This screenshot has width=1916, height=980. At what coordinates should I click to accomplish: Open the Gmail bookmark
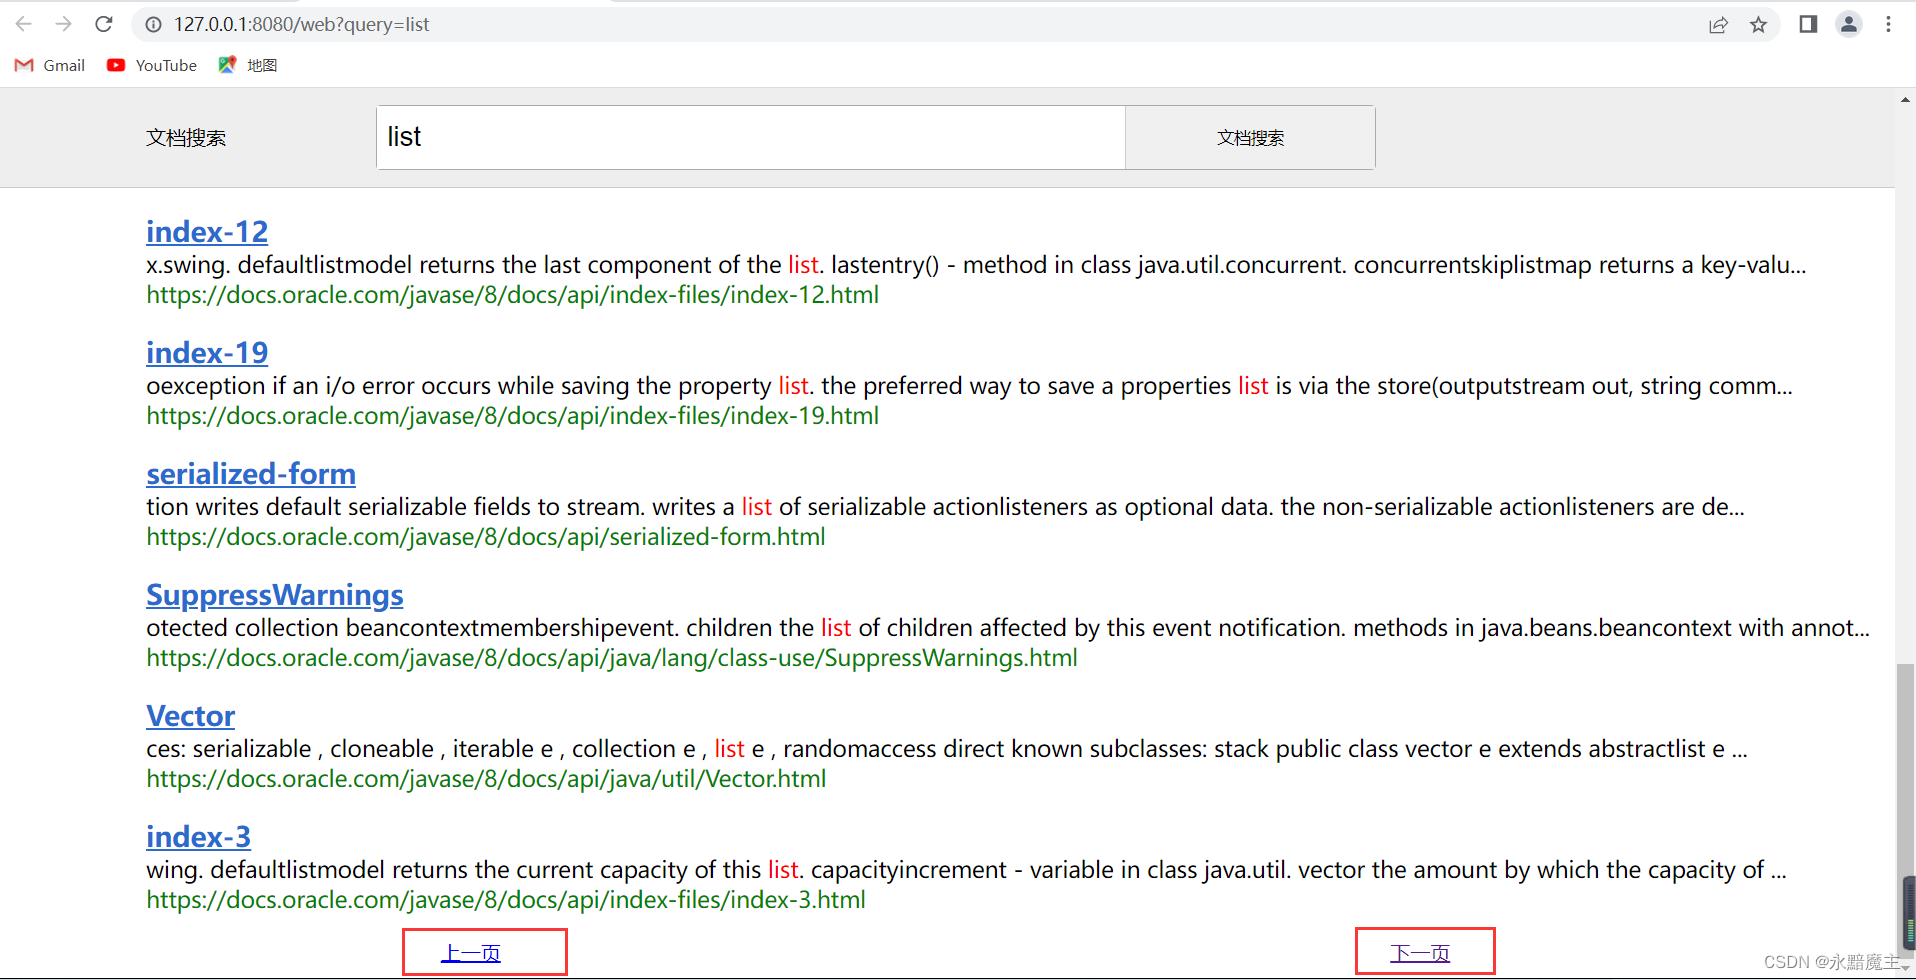[x=50, y=65]
